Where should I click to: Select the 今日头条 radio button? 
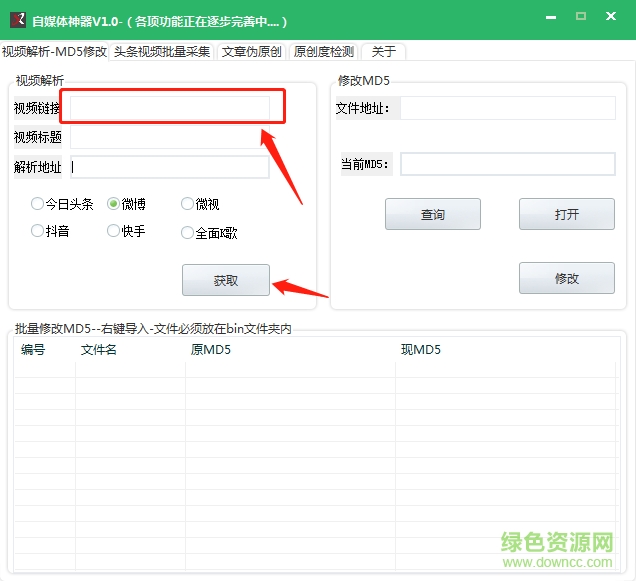[38, 204]
